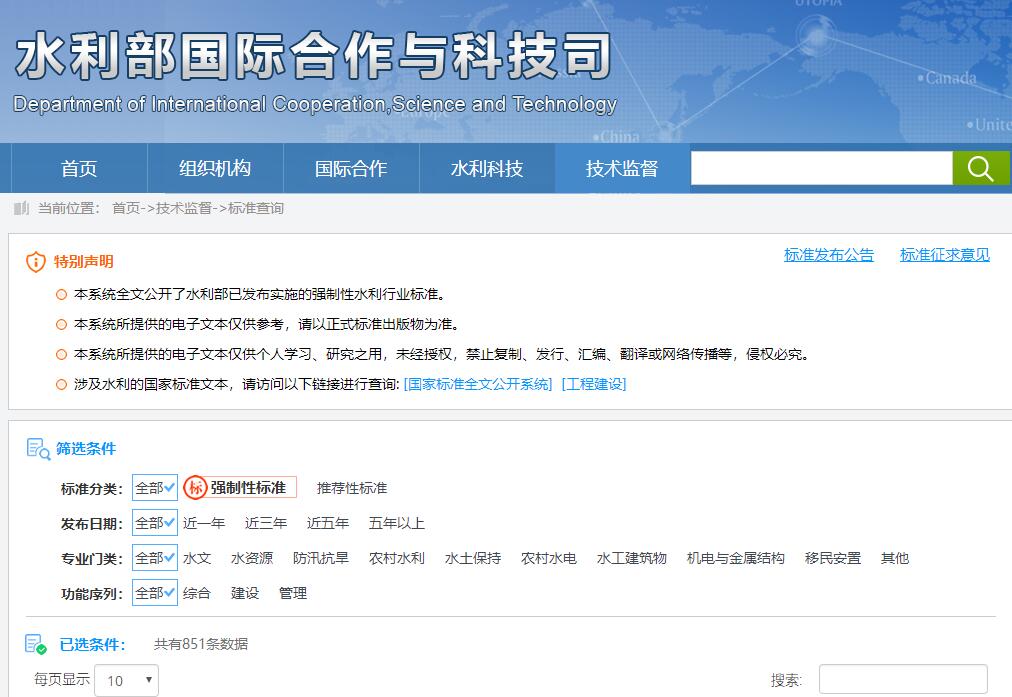
Task: Filter category 水资源
Action: pos(252,558)
